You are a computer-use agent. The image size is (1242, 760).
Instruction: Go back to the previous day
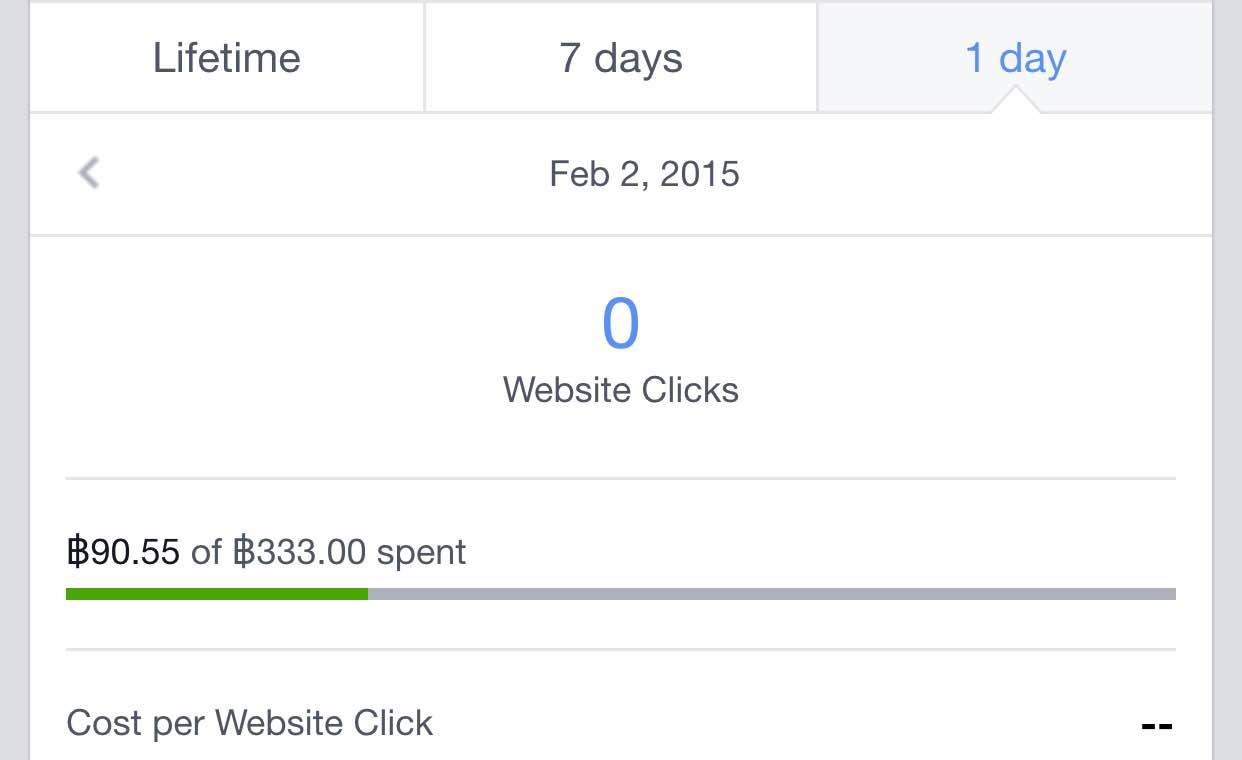tap(89, 173)
